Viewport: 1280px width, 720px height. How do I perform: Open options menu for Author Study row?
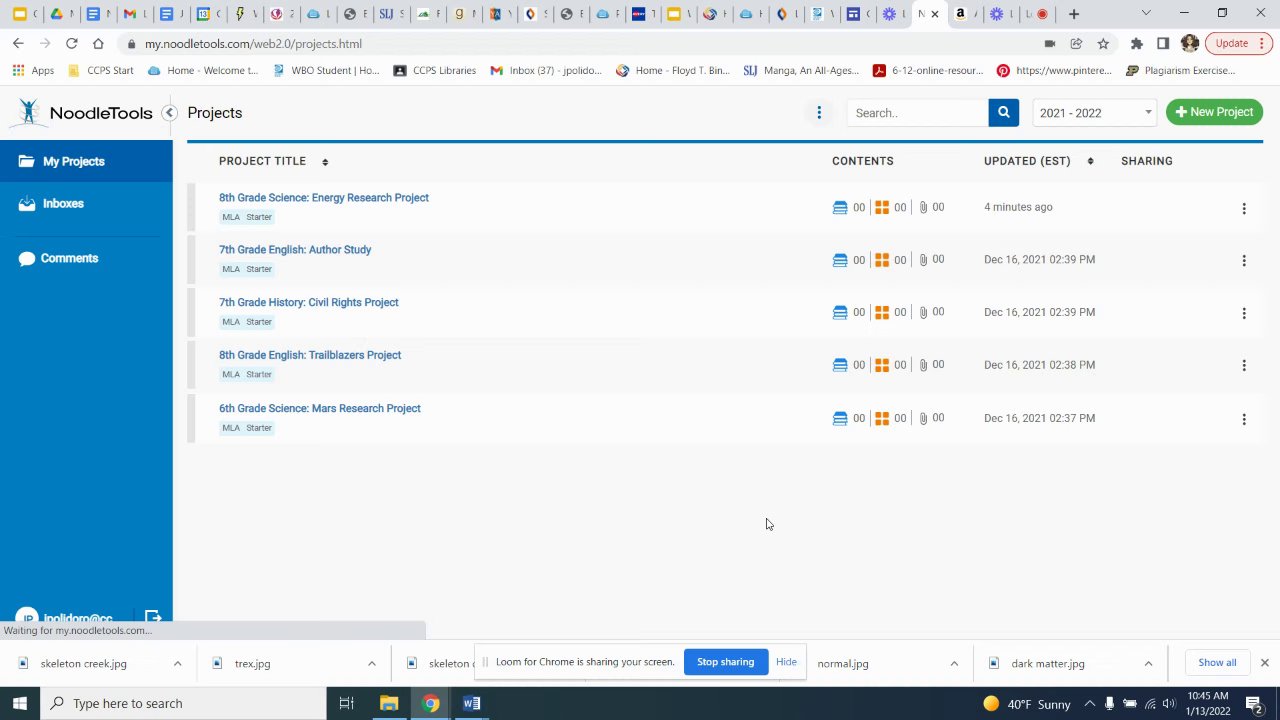pos(1244,260)
